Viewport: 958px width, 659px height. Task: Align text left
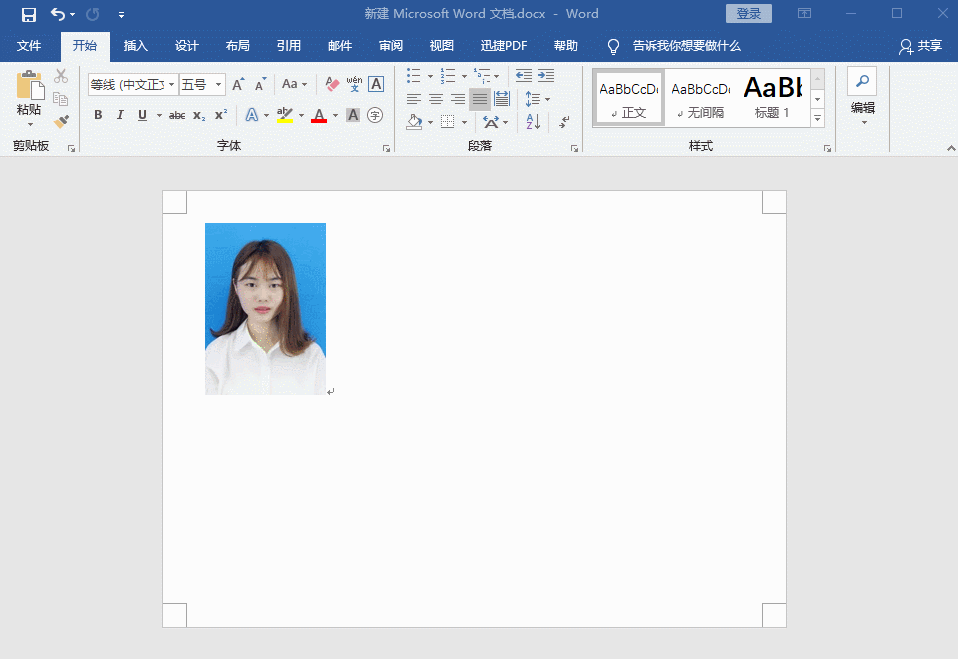pyautogui.click(x=414, y=98)
